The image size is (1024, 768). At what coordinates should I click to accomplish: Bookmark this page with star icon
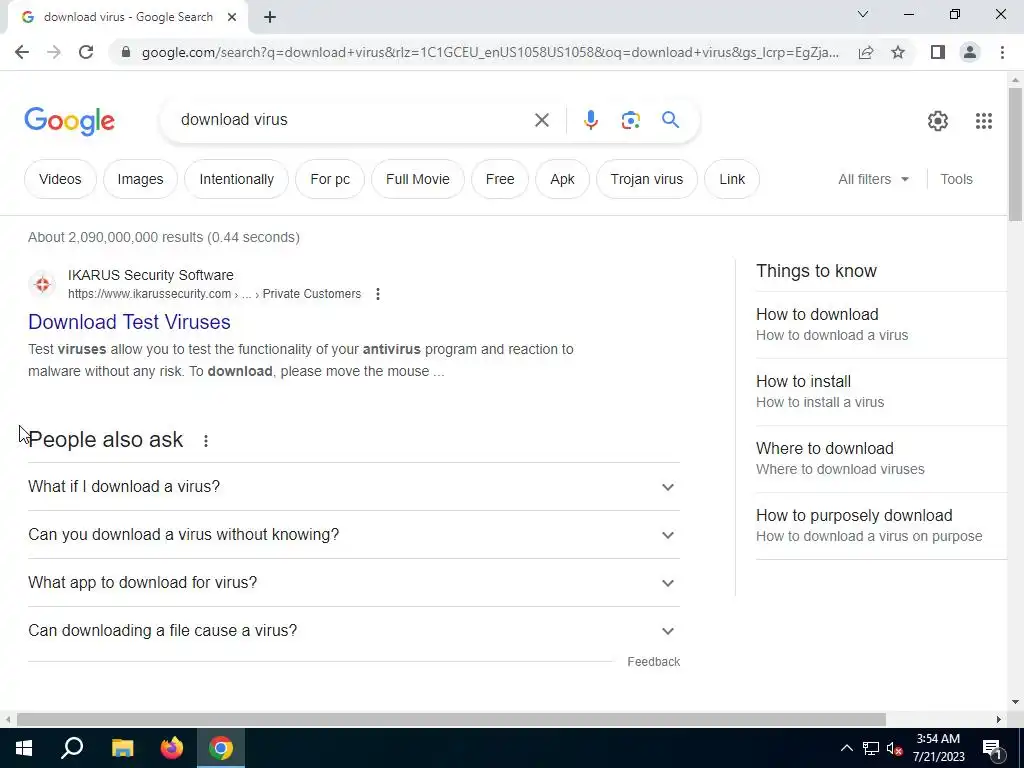[898, 52]
